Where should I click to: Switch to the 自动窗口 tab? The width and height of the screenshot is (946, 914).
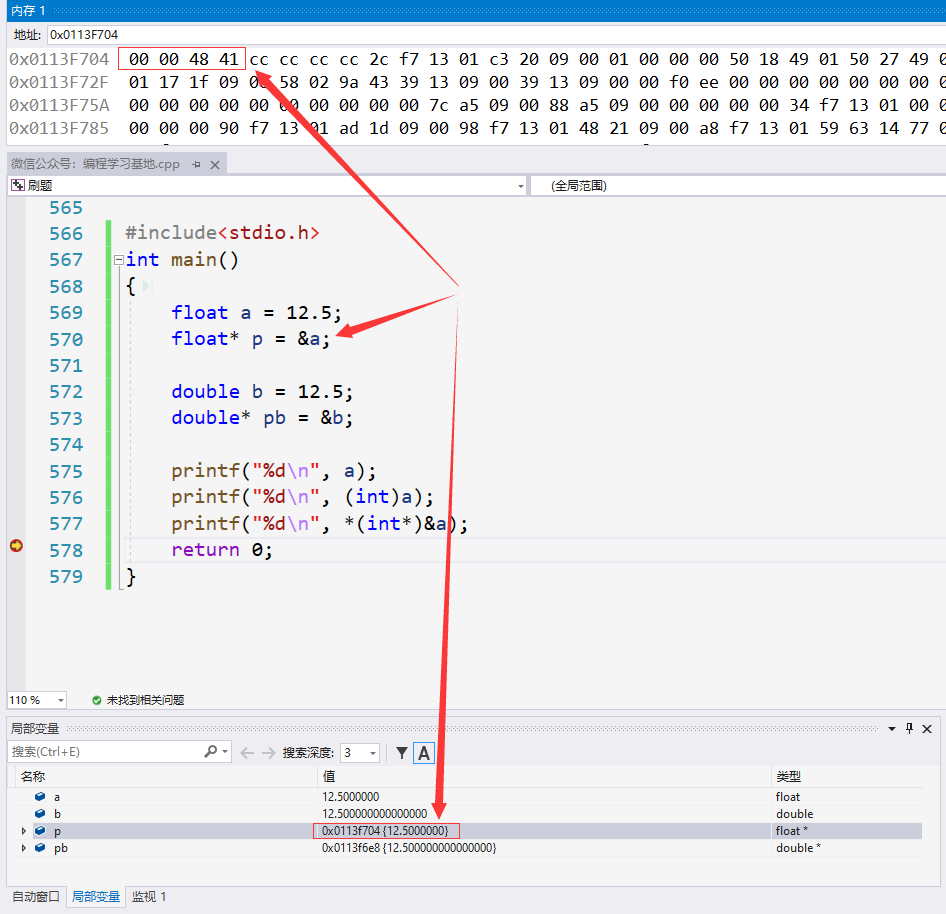click(36, 897)
